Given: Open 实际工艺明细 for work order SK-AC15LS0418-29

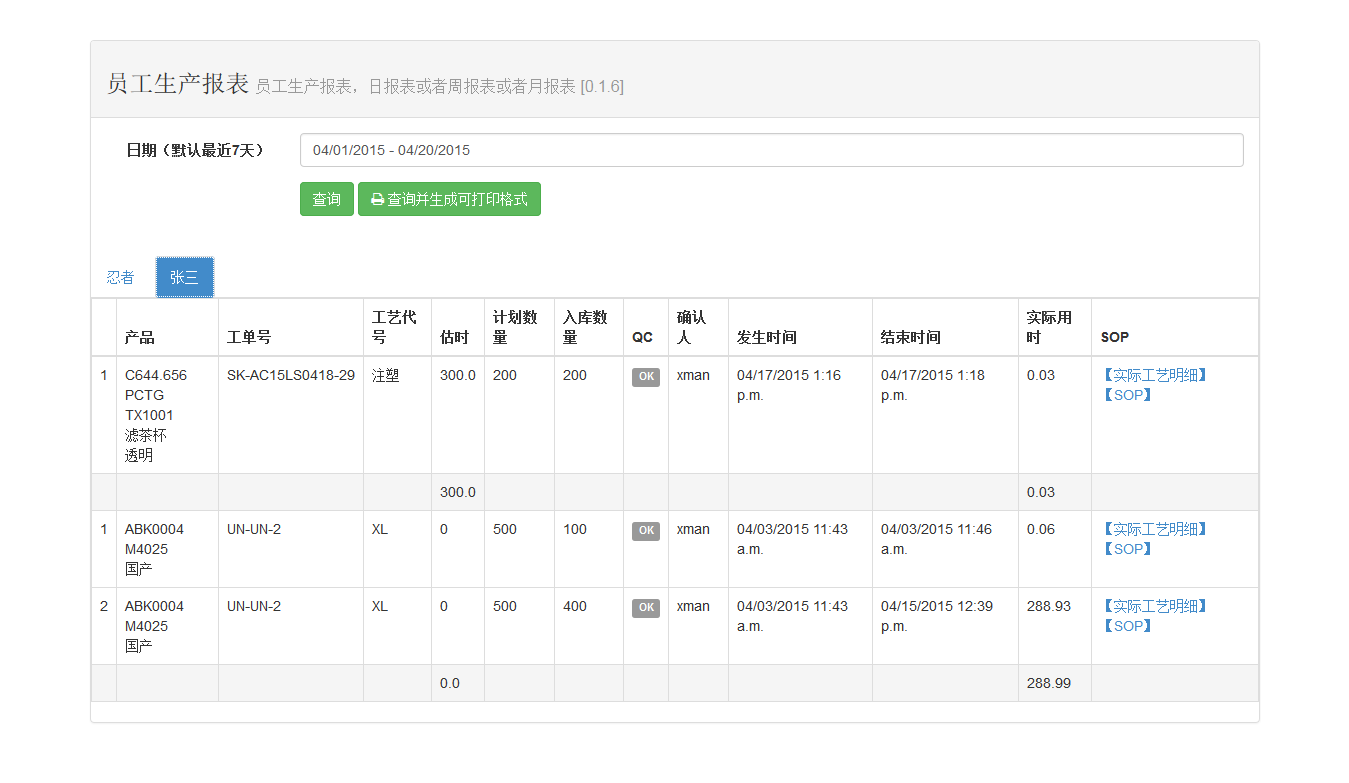Looking at the screenshot, I should [1155, 375].
